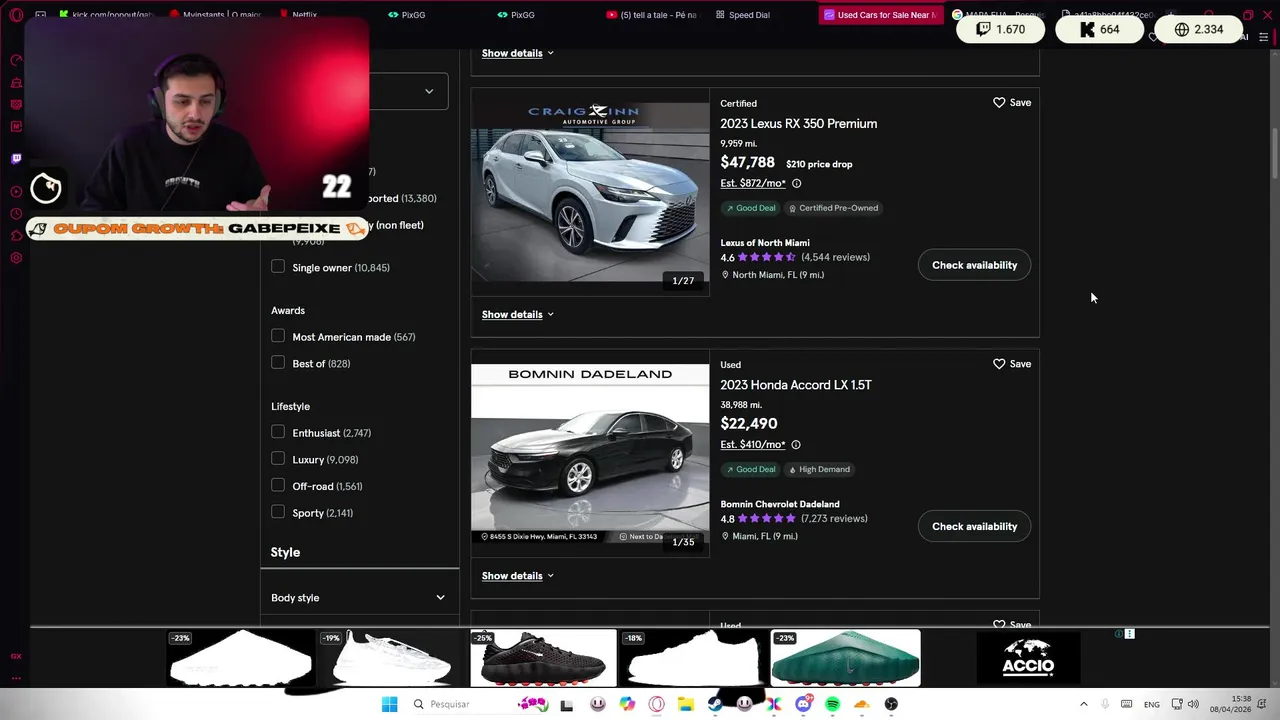
Task: Click Check availability for the Honda Accord
Action: 974,526
